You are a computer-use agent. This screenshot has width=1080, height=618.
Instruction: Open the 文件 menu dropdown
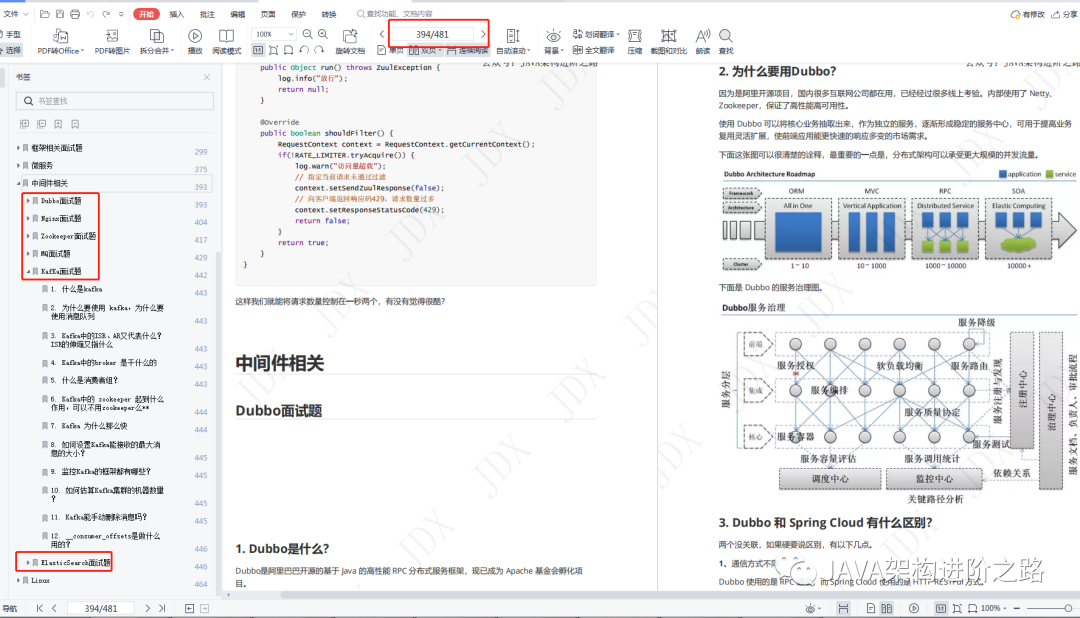tap(16, 14)
